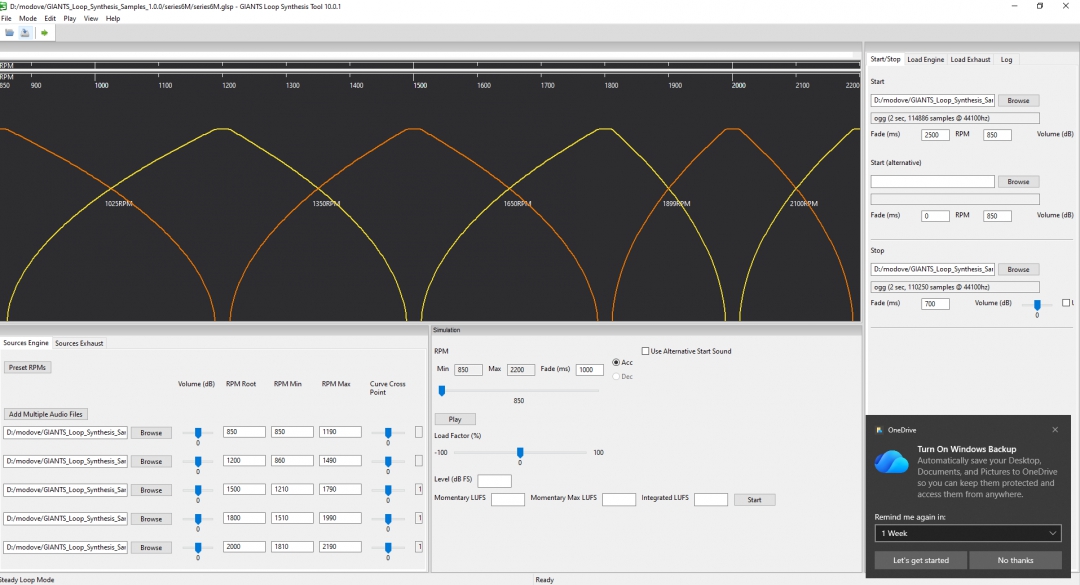Click the save project toolbar icon
Viewport: 1080px width, 585px height.
point(25,32)
